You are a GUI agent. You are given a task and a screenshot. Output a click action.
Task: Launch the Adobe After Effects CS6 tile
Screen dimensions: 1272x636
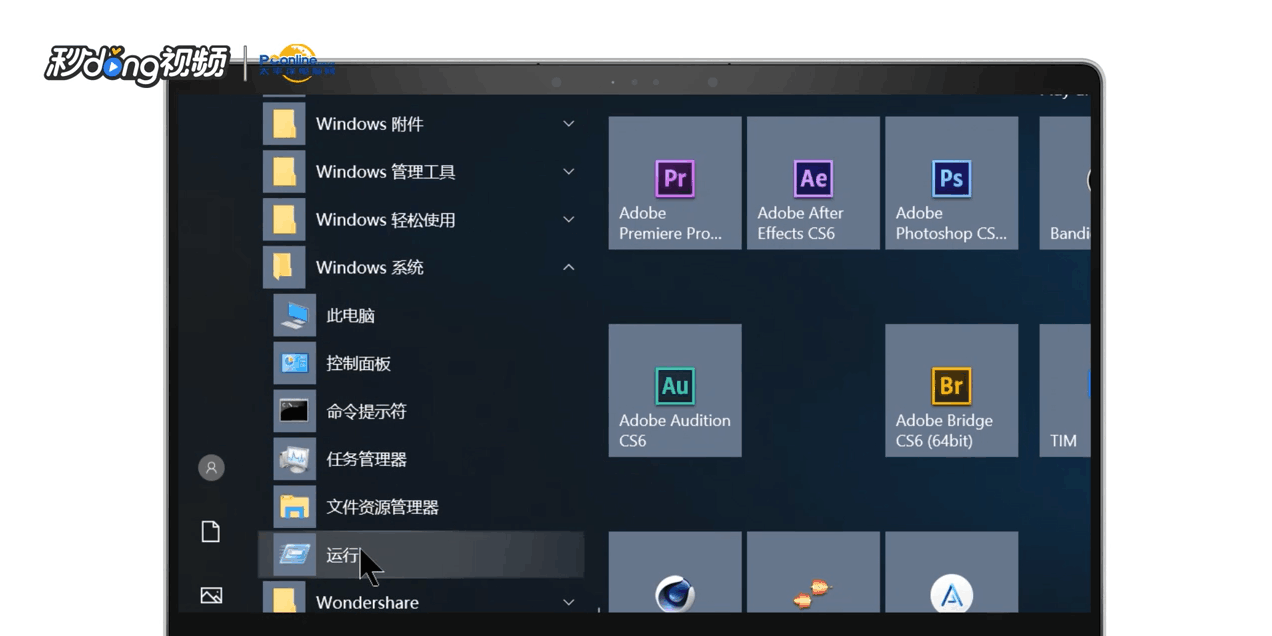813,183
